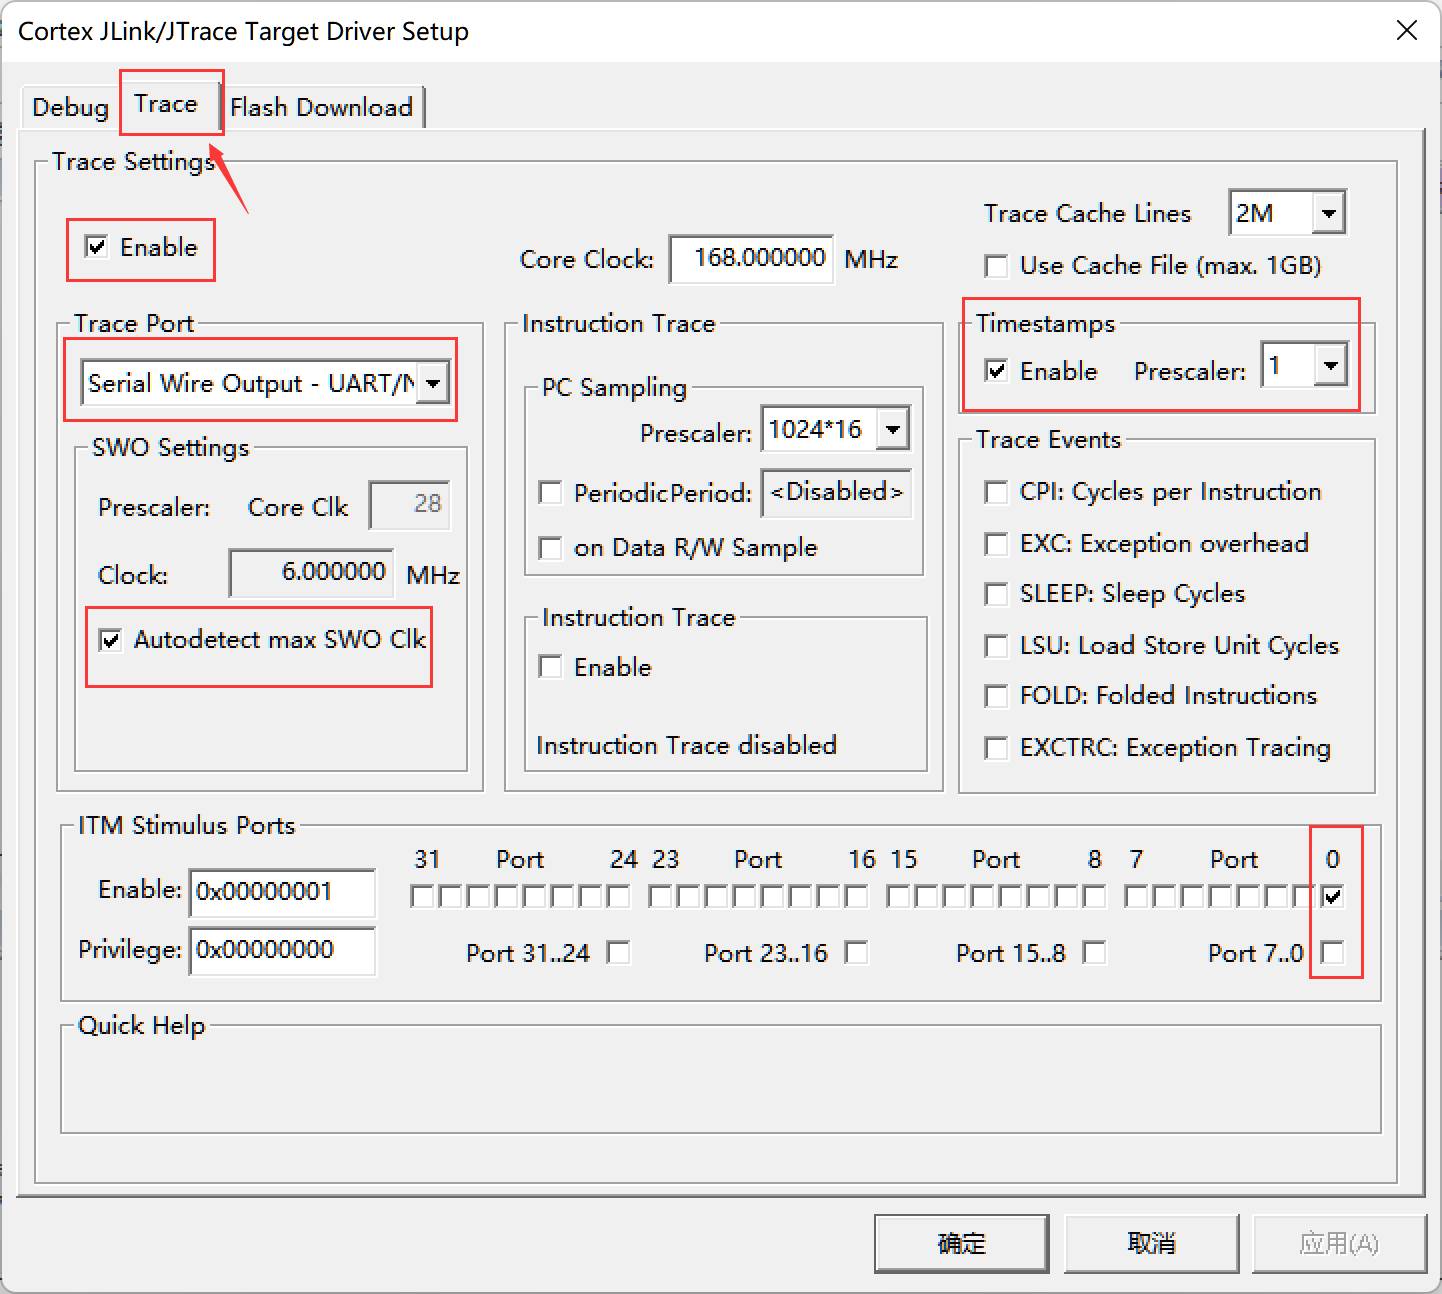Check ITM stimulus port 15 checkbox
The height and width of the screenshot is (1294, 1442).
click(x=898, y=896)
